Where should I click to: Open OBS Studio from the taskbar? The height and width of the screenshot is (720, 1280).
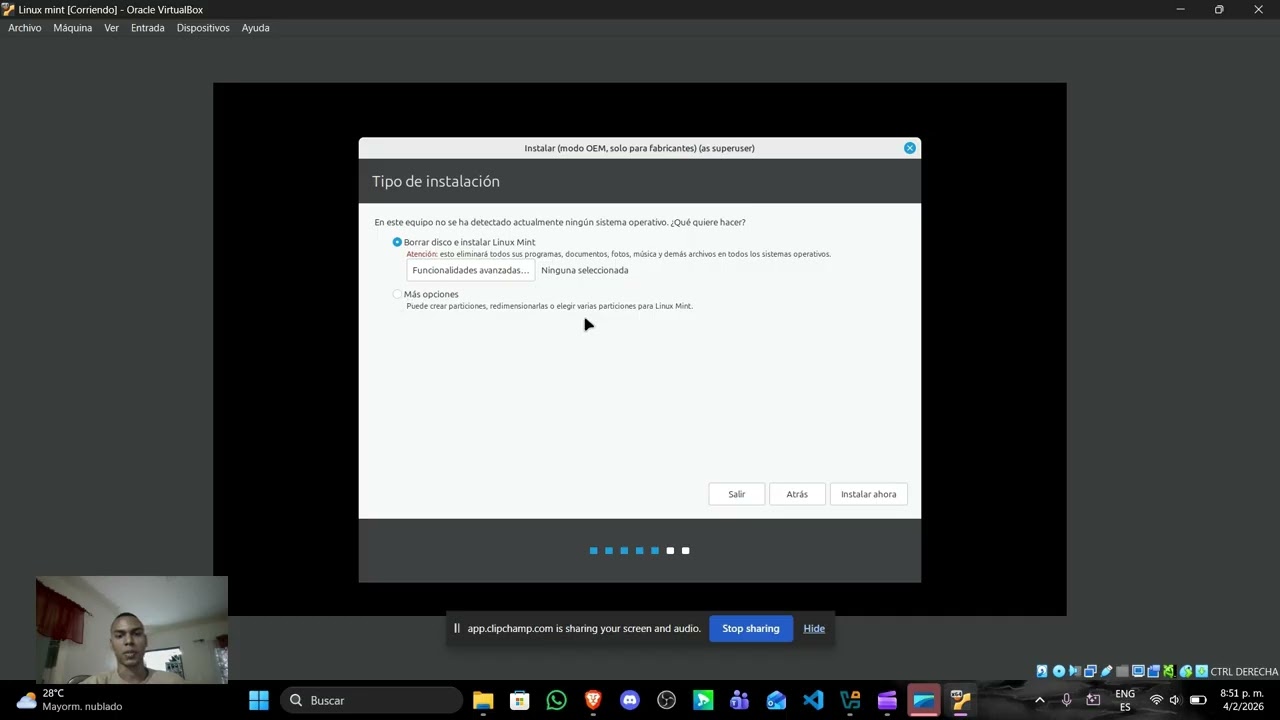tap(667, 700)
